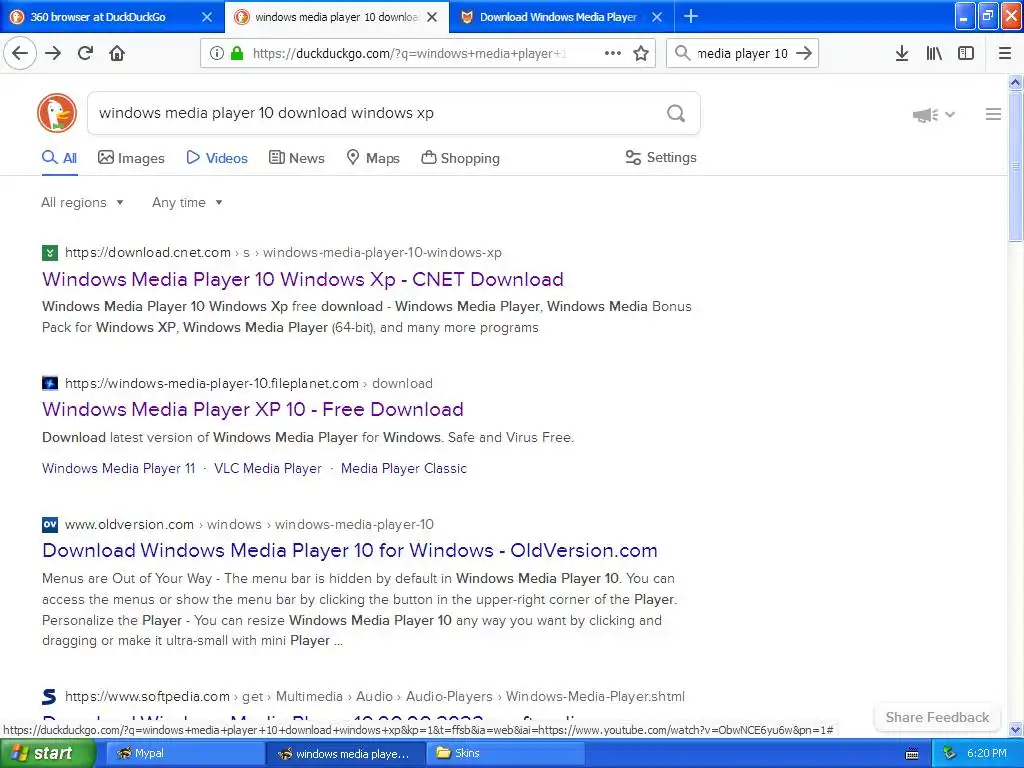
Task: Select the Shopping search tab
Action: (x=460, y=158)
